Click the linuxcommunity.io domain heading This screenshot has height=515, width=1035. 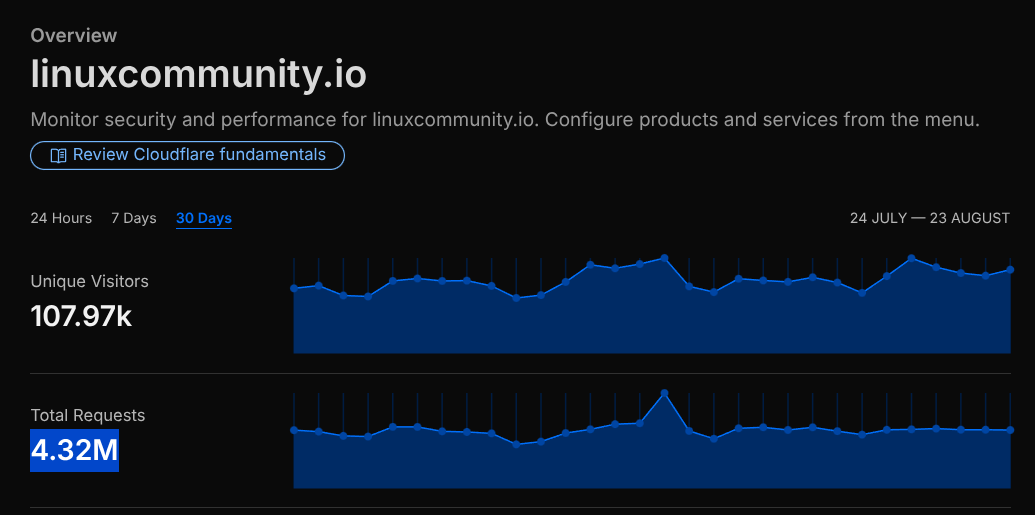click(199, 75)
